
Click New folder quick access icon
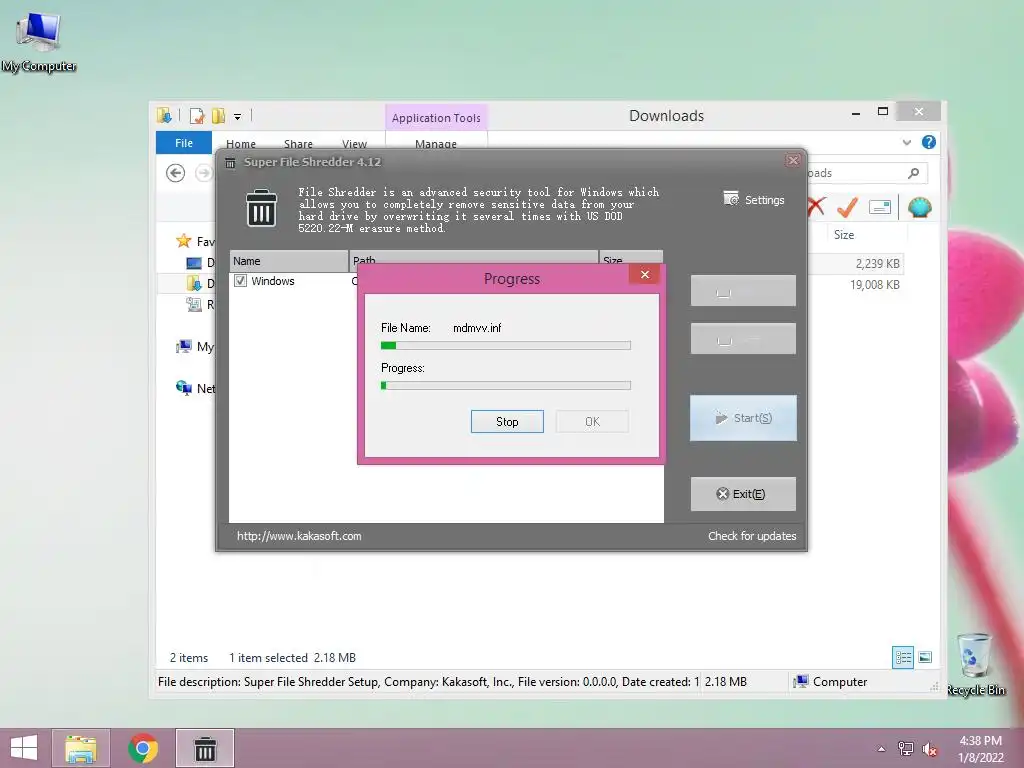pyautogui.click(x=218, y=116)
